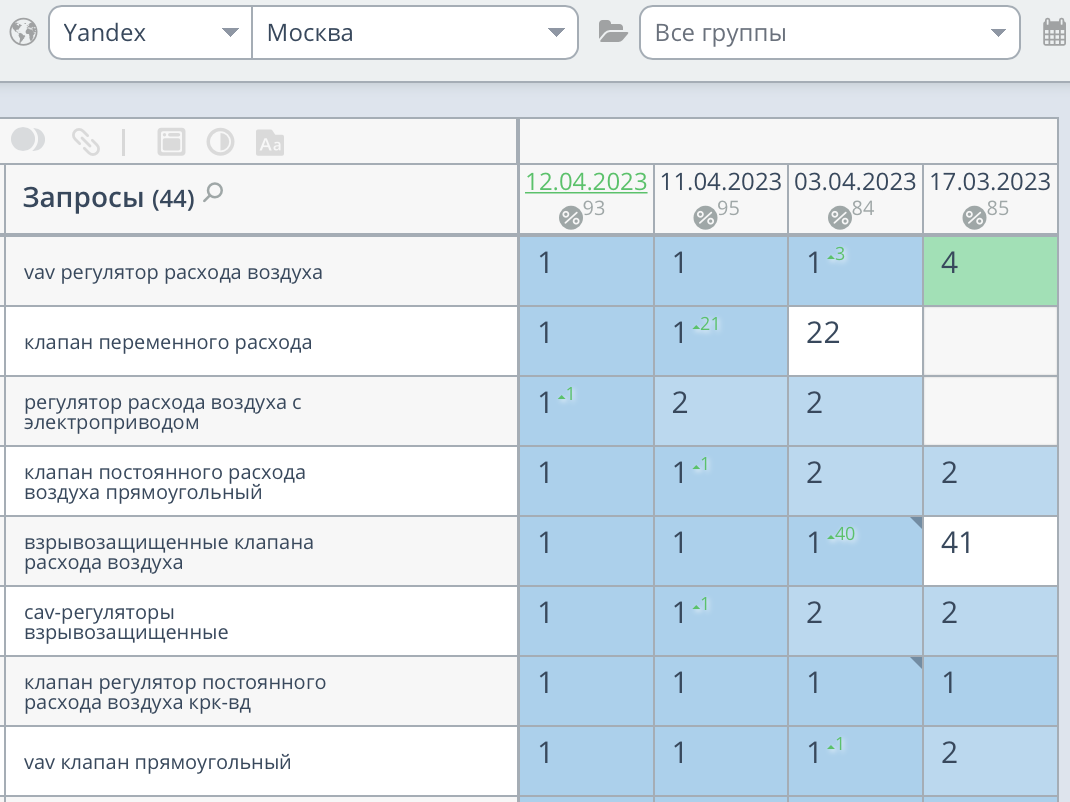Click the cell showing position 41
Screen dimensions: 1070x802
(x=990, y=551)
